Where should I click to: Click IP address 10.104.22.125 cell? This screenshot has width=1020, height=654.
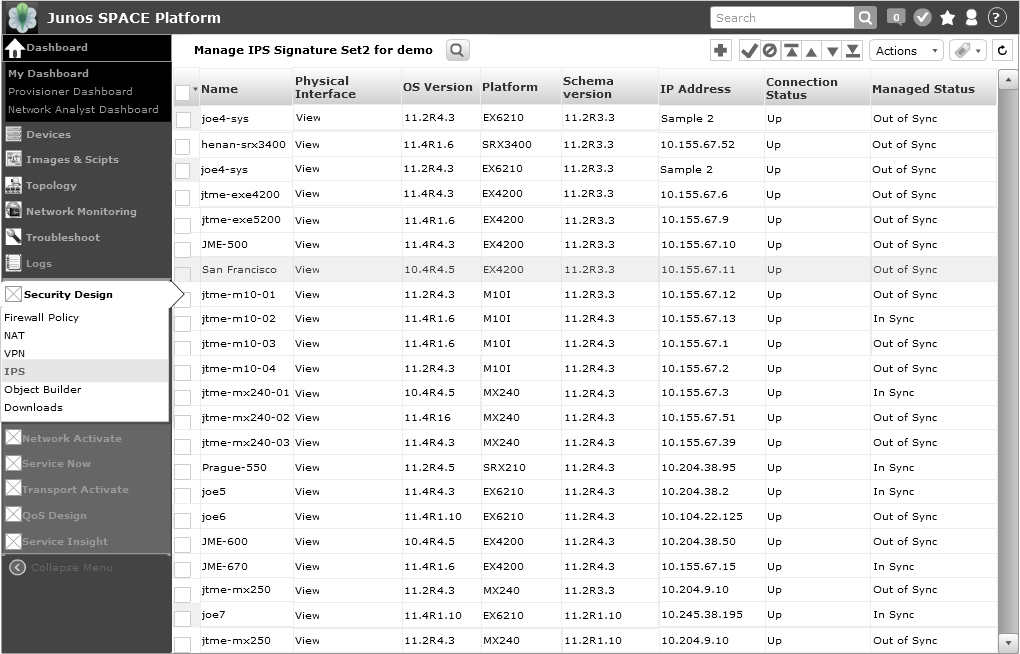pos(702,517)
